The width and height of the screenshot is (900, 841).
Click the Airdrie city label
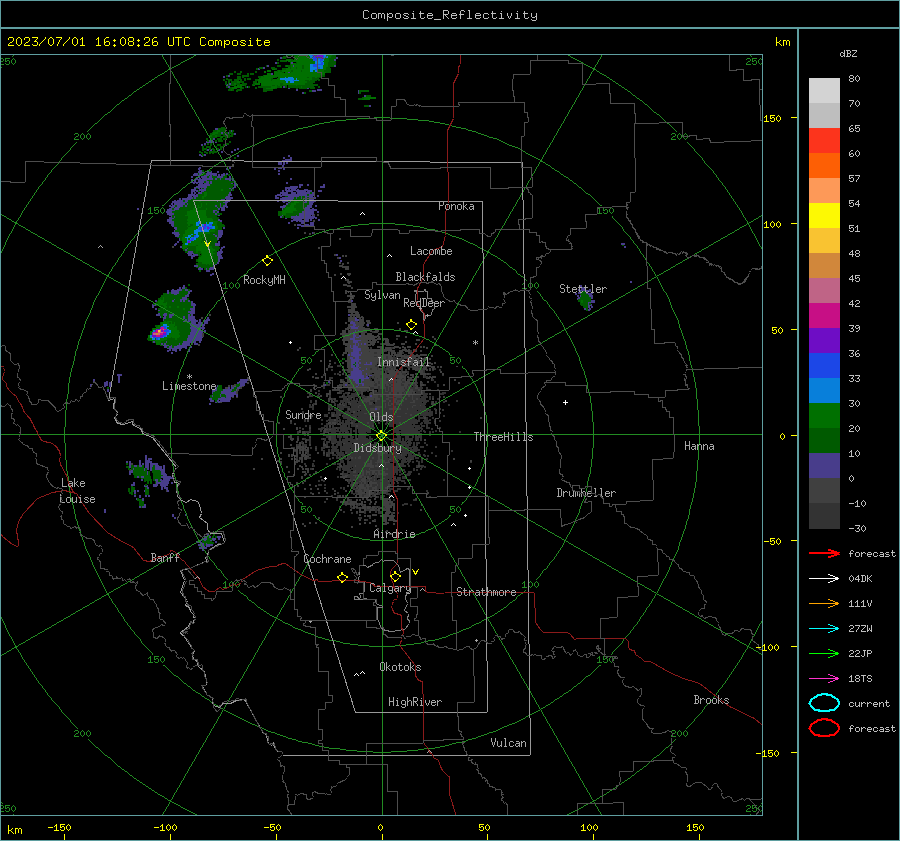click(394, 534)
